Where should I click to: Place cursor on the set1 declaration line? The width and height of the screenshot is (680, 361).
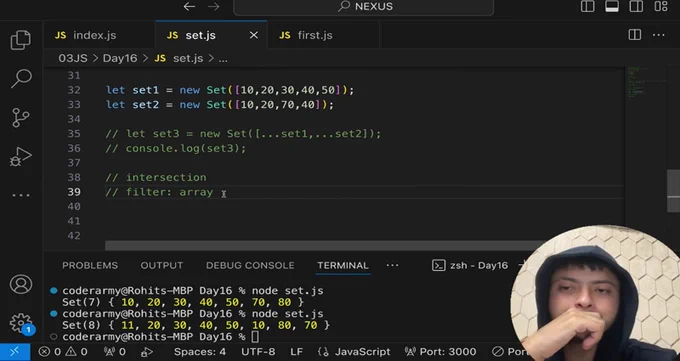230,90
